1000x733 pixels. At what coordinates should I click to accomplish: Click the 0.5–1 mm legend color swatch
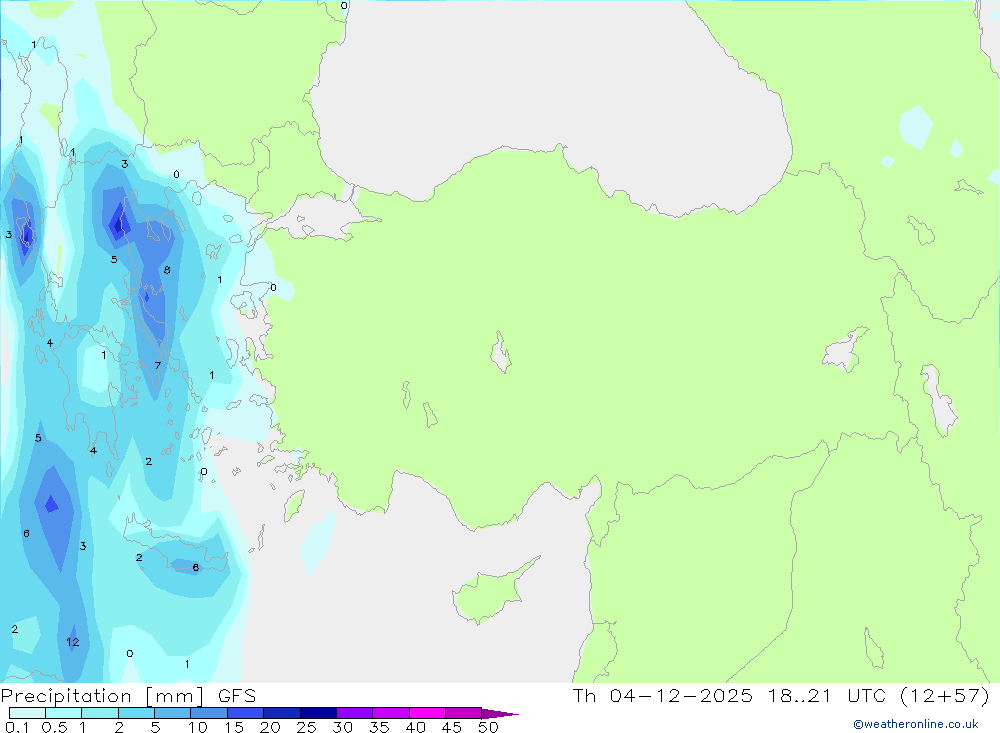pos(63,713)
